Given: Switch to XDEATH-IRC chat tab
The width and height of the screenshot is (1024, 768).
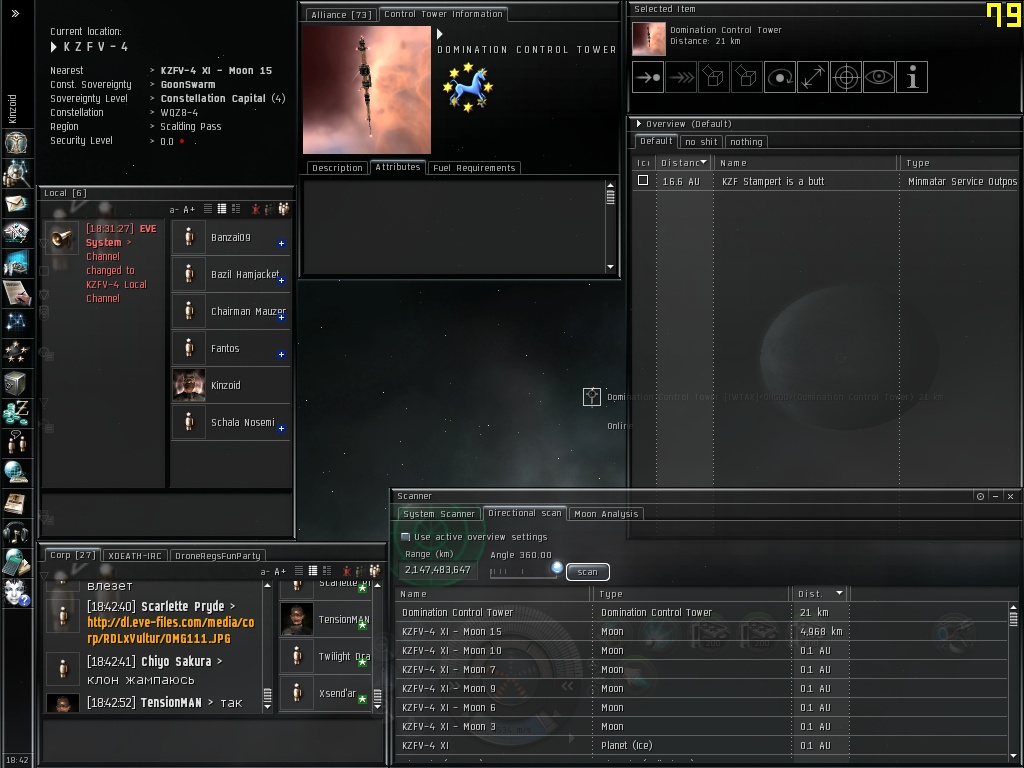Looking at the screenshot, I should (x=135, y=556).
